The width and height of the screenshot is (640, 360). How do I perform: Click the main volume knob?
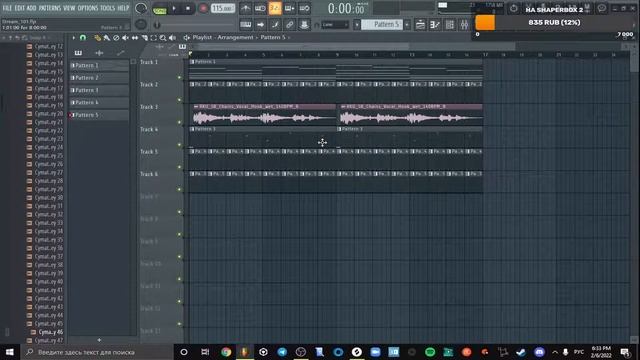pyautogui.click(x=140, y=8)
